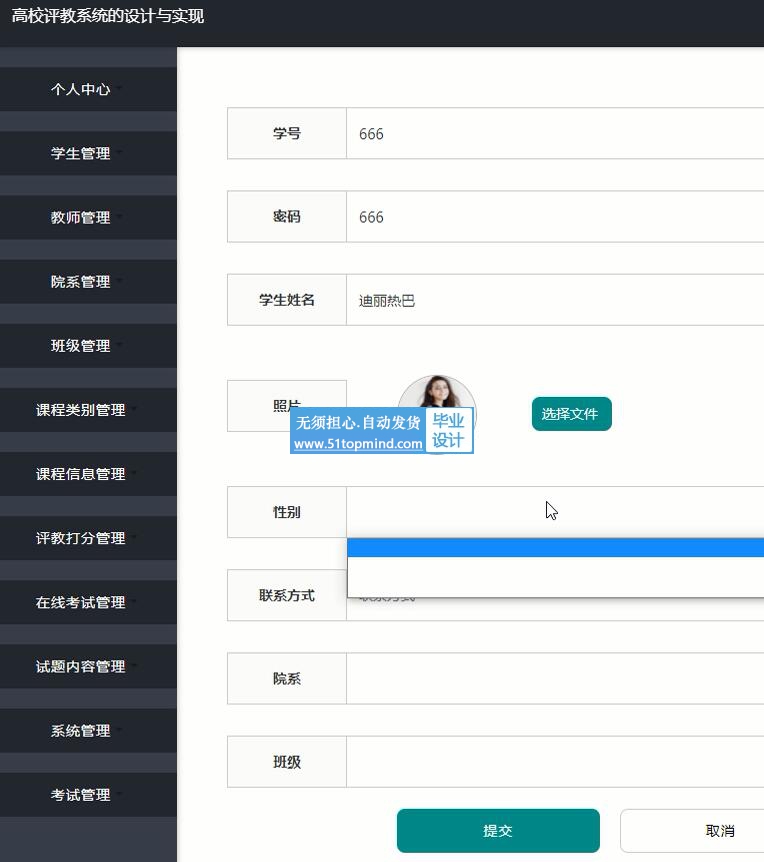This screenshot has width=764, height=862.
Task: Open 在线考试管理 sidebar entry
Action: (88, 603)
